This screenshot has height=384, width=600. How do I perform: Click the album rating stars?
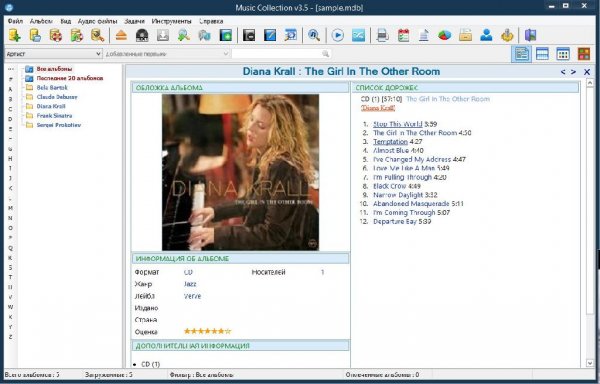tap(208, 331)
